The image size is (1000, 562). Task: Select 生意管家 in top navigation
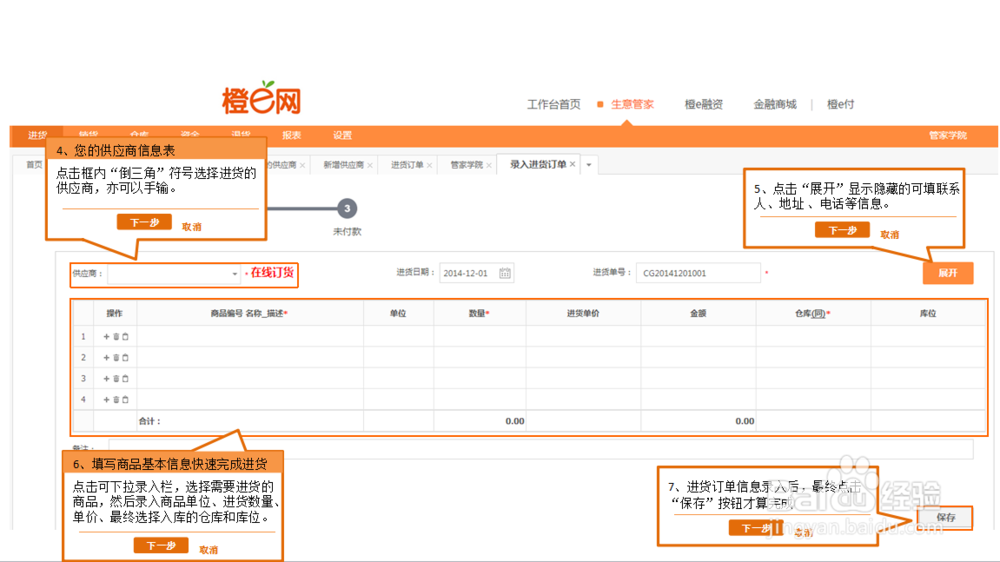coord(632,104)
